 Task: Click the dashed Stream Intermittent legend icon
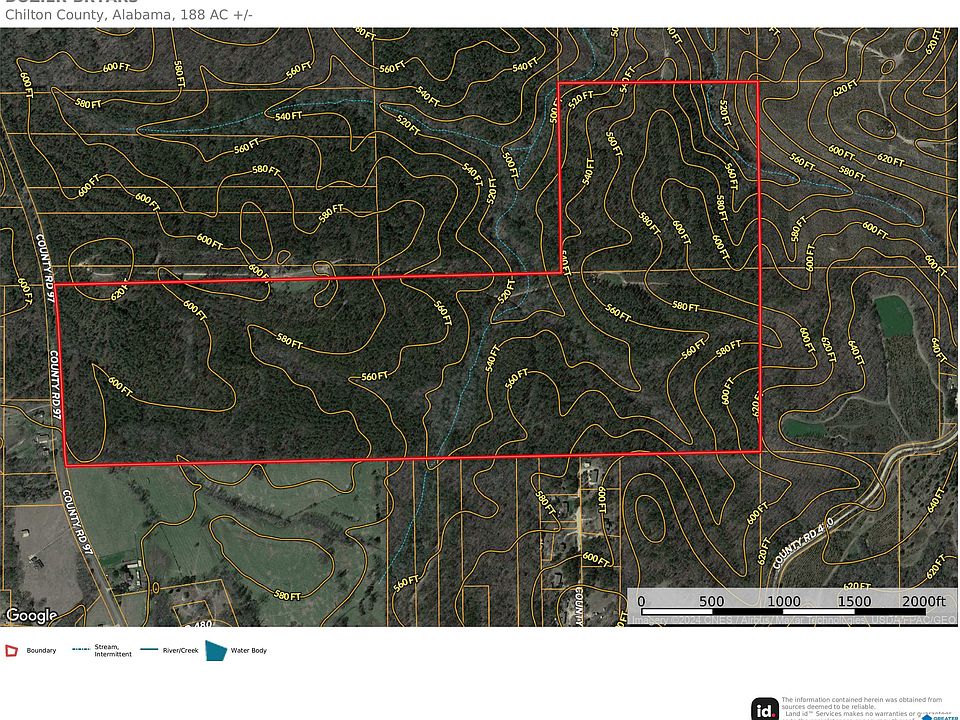coord(81,650)
